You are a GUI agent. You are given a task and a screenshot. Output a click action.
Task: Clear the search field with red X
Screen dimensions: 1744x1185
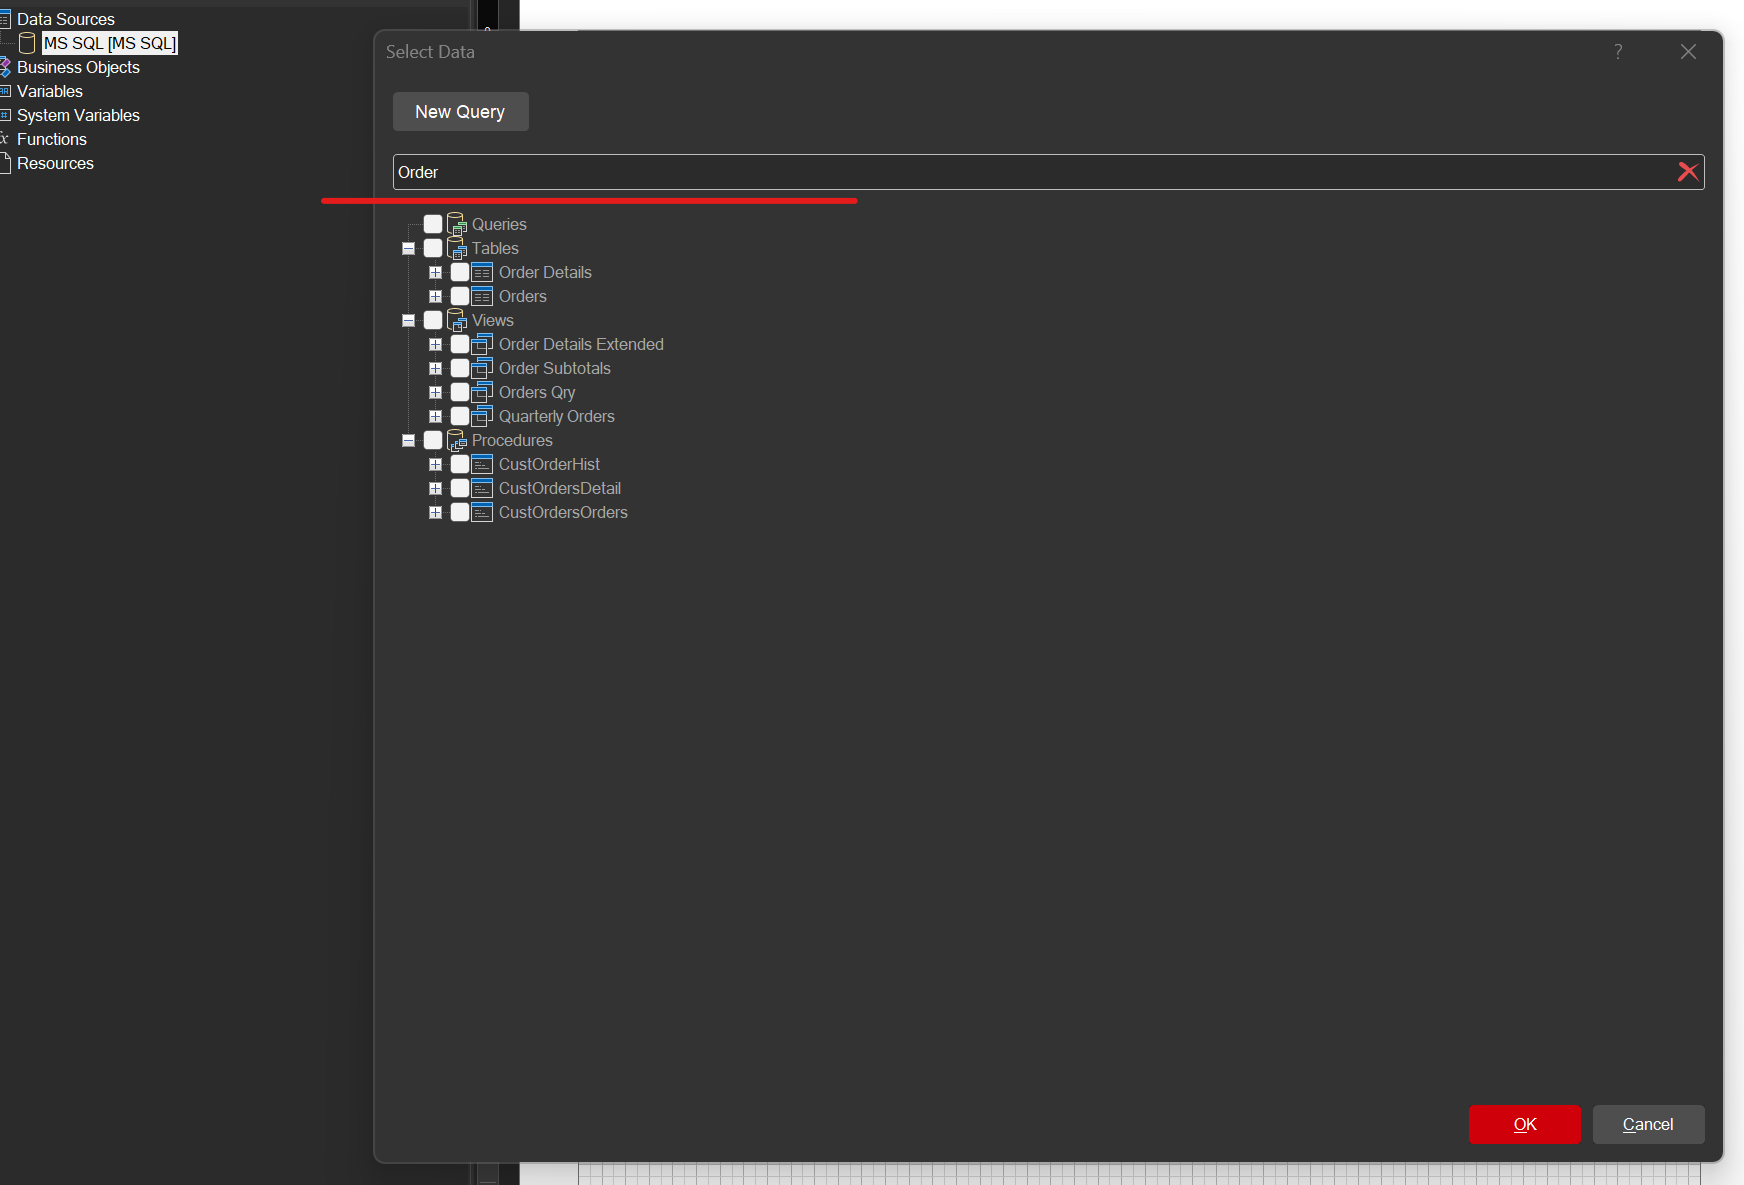pyautogui.click(x=1688, y=172)
